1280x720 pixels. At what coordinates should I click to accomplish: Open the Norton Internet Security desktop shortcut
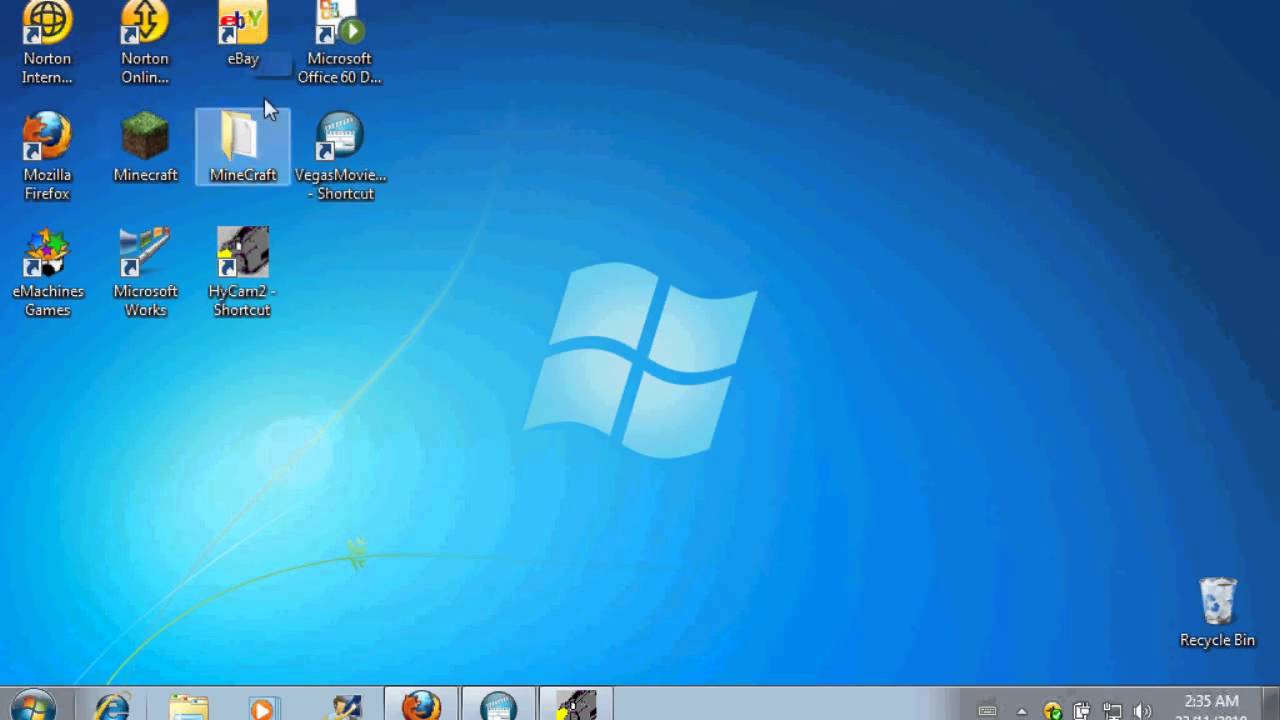(47, 42)
